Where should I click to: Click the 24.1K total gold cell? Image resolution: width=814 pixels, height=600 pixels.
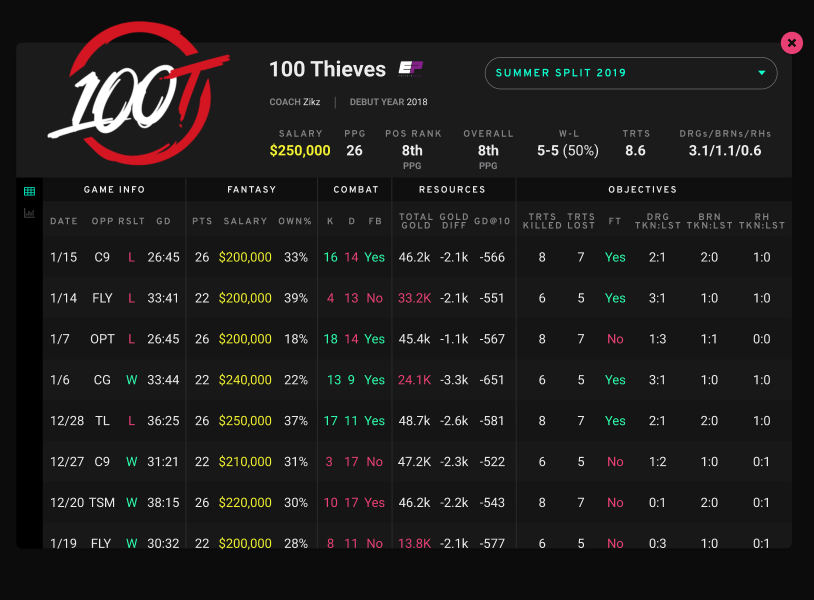[x=414, y=380]
